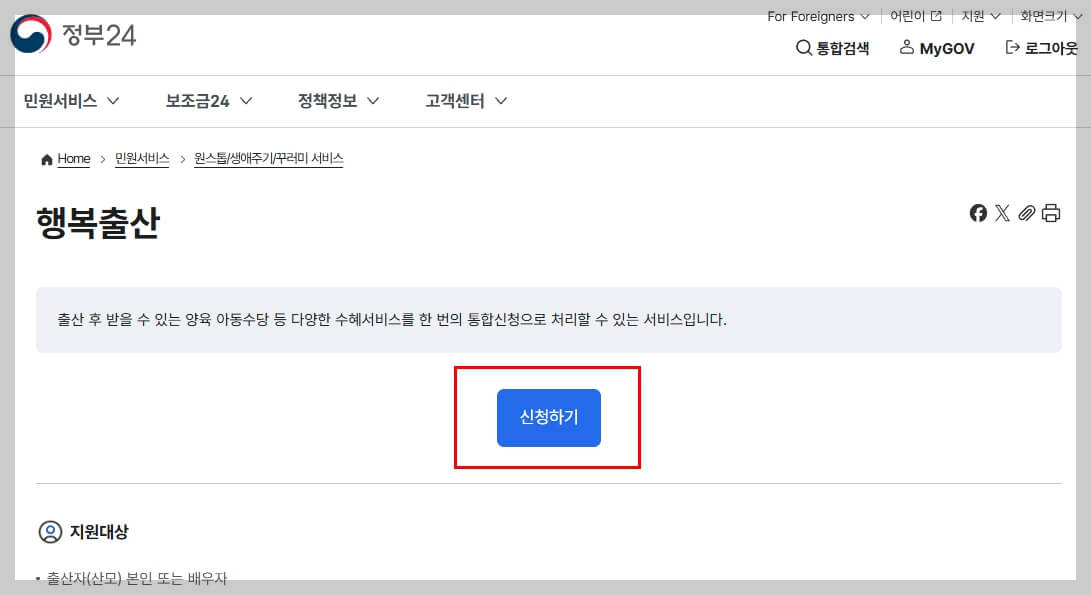Click the Home house icon in breadcrumb
Screen dimensions: 1091x595
tap(45, 158)
